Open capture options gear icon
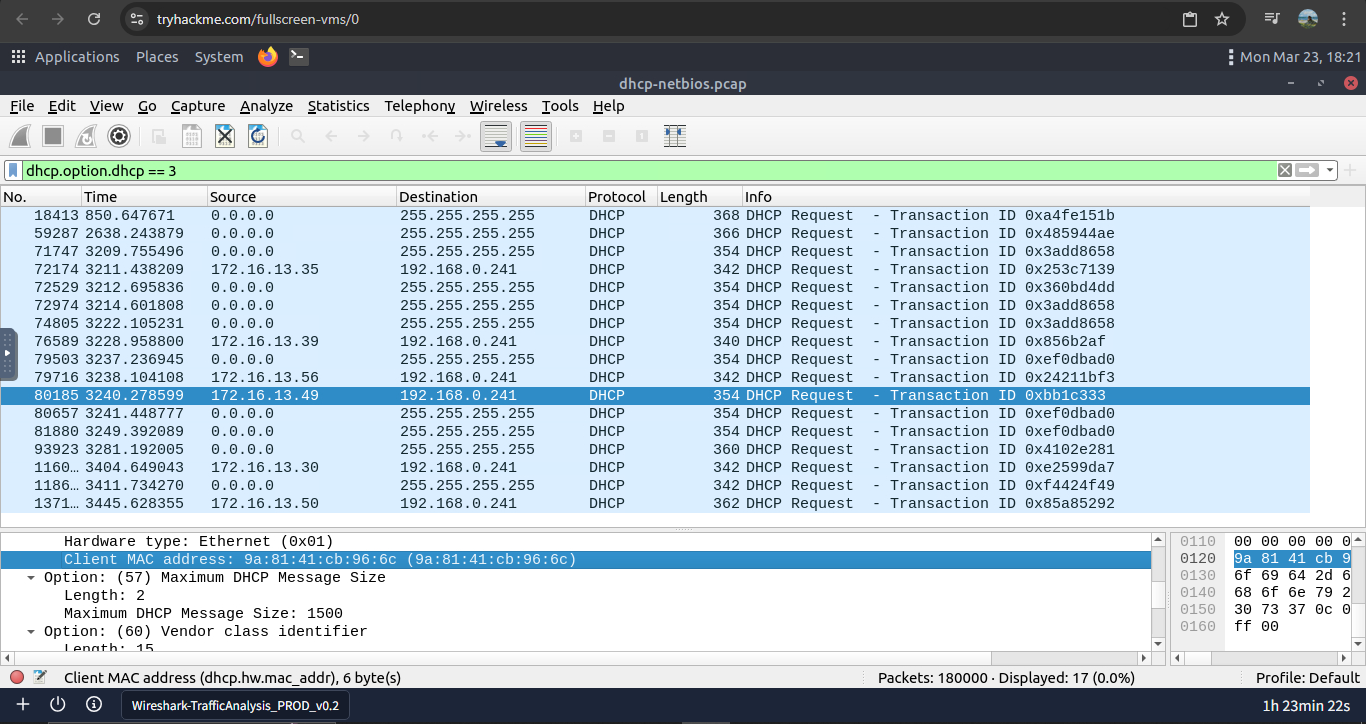The height and width of the screenshot is (724, 1366). (119, 136)
